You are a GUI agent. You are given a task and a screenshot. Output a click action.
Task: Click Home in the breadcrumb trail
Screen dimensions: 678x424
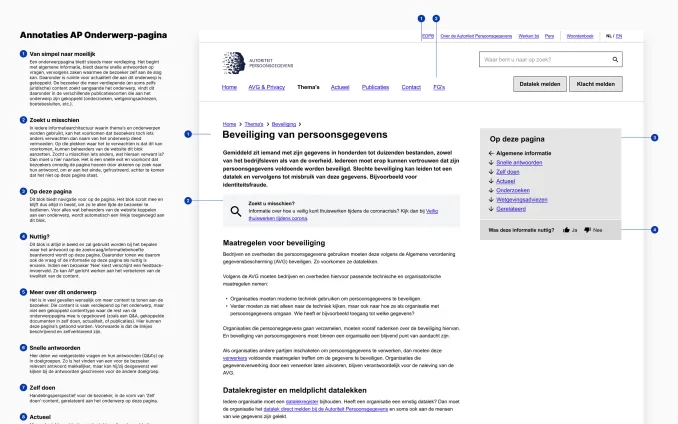click(229, 124)
